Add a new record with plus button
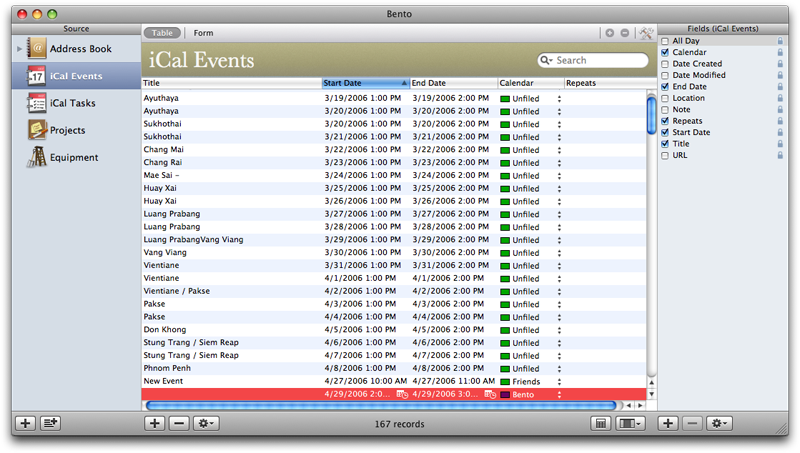This screenshot has height=453, width=800. pyautogui.click(x=155, y=423)
